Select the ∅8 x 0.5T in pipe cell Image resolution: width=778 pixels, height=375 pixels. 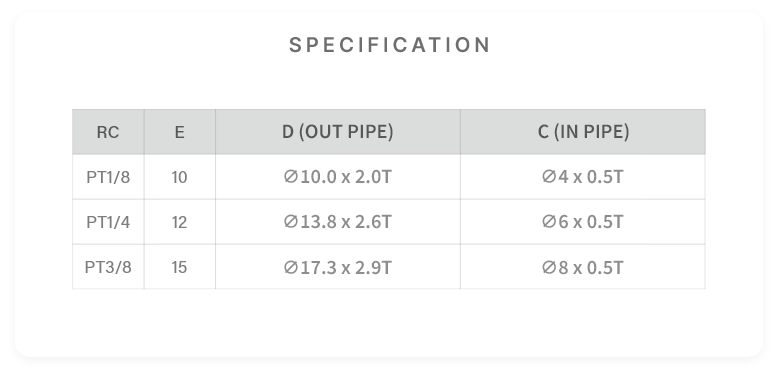583,267
